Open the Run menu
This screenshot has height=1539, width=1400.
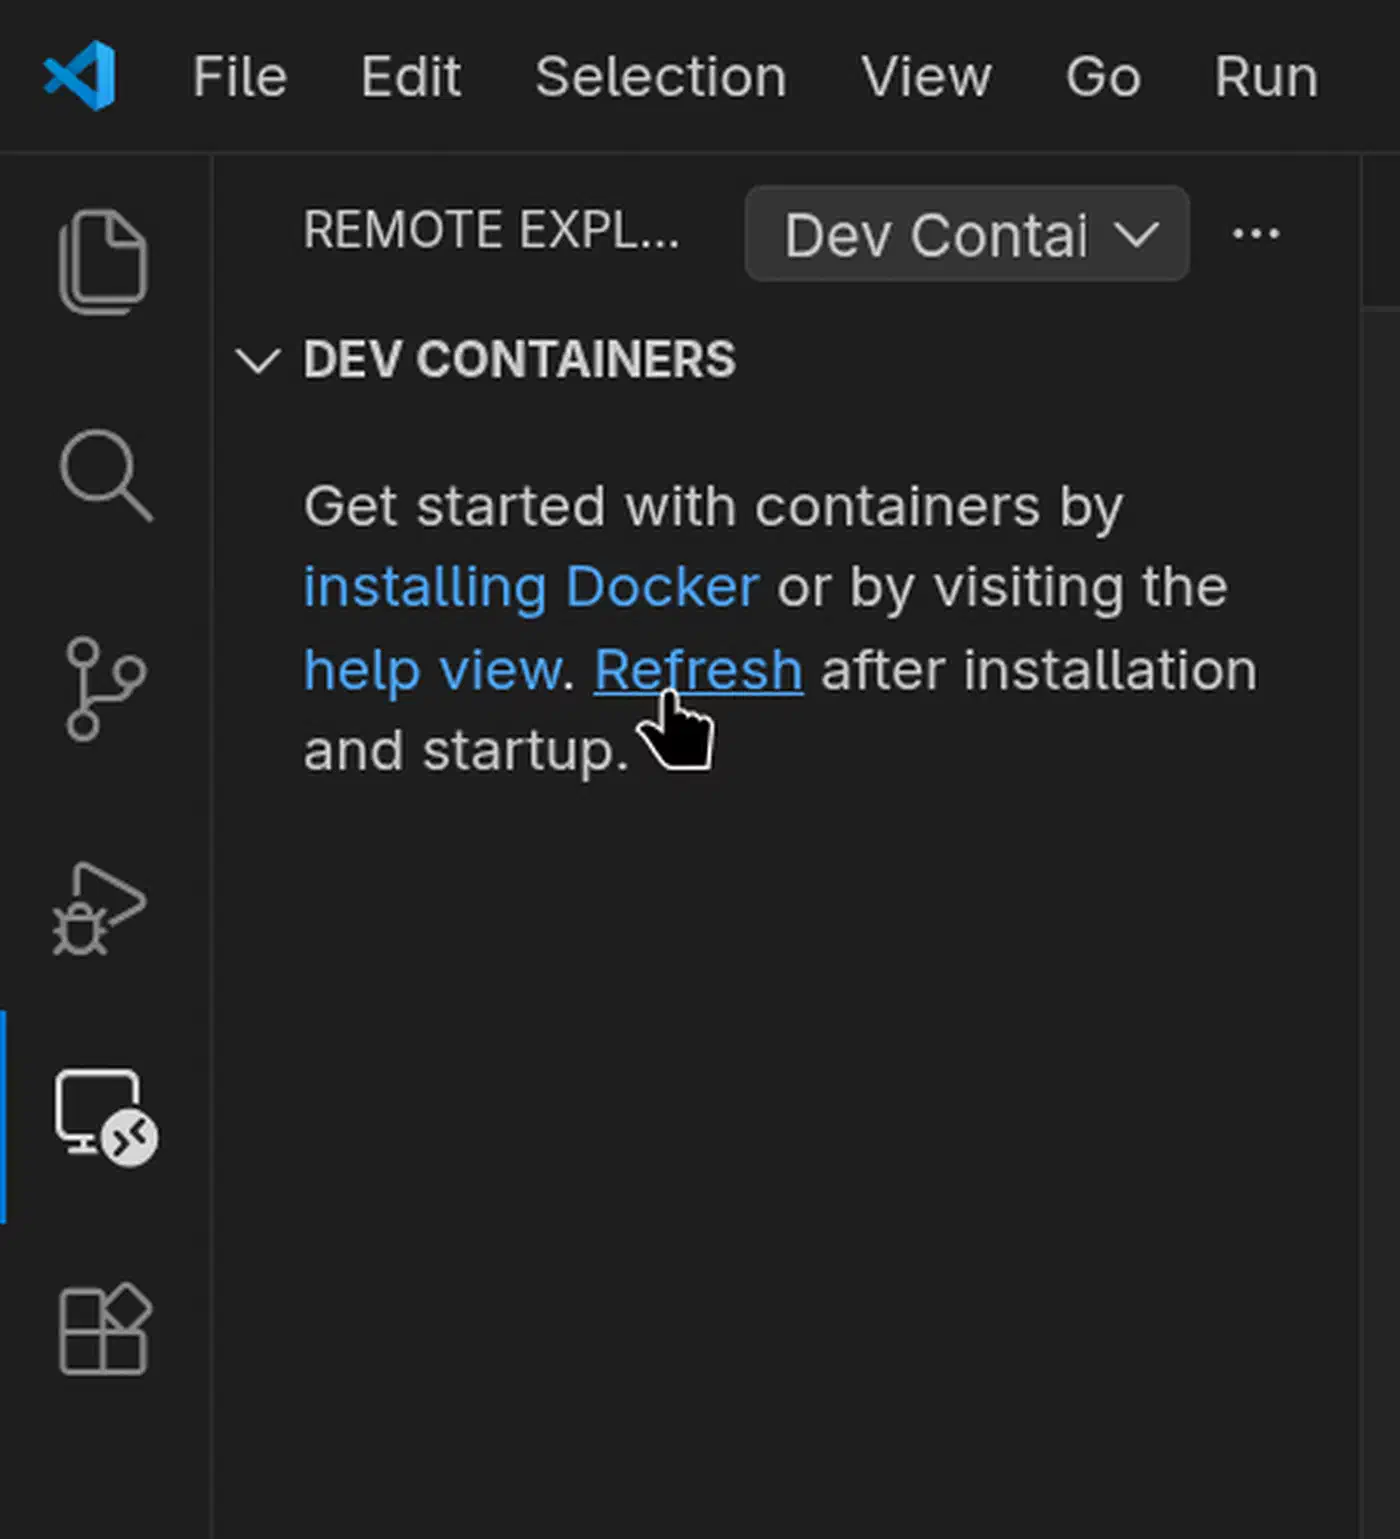click(x=1266, y=77)
